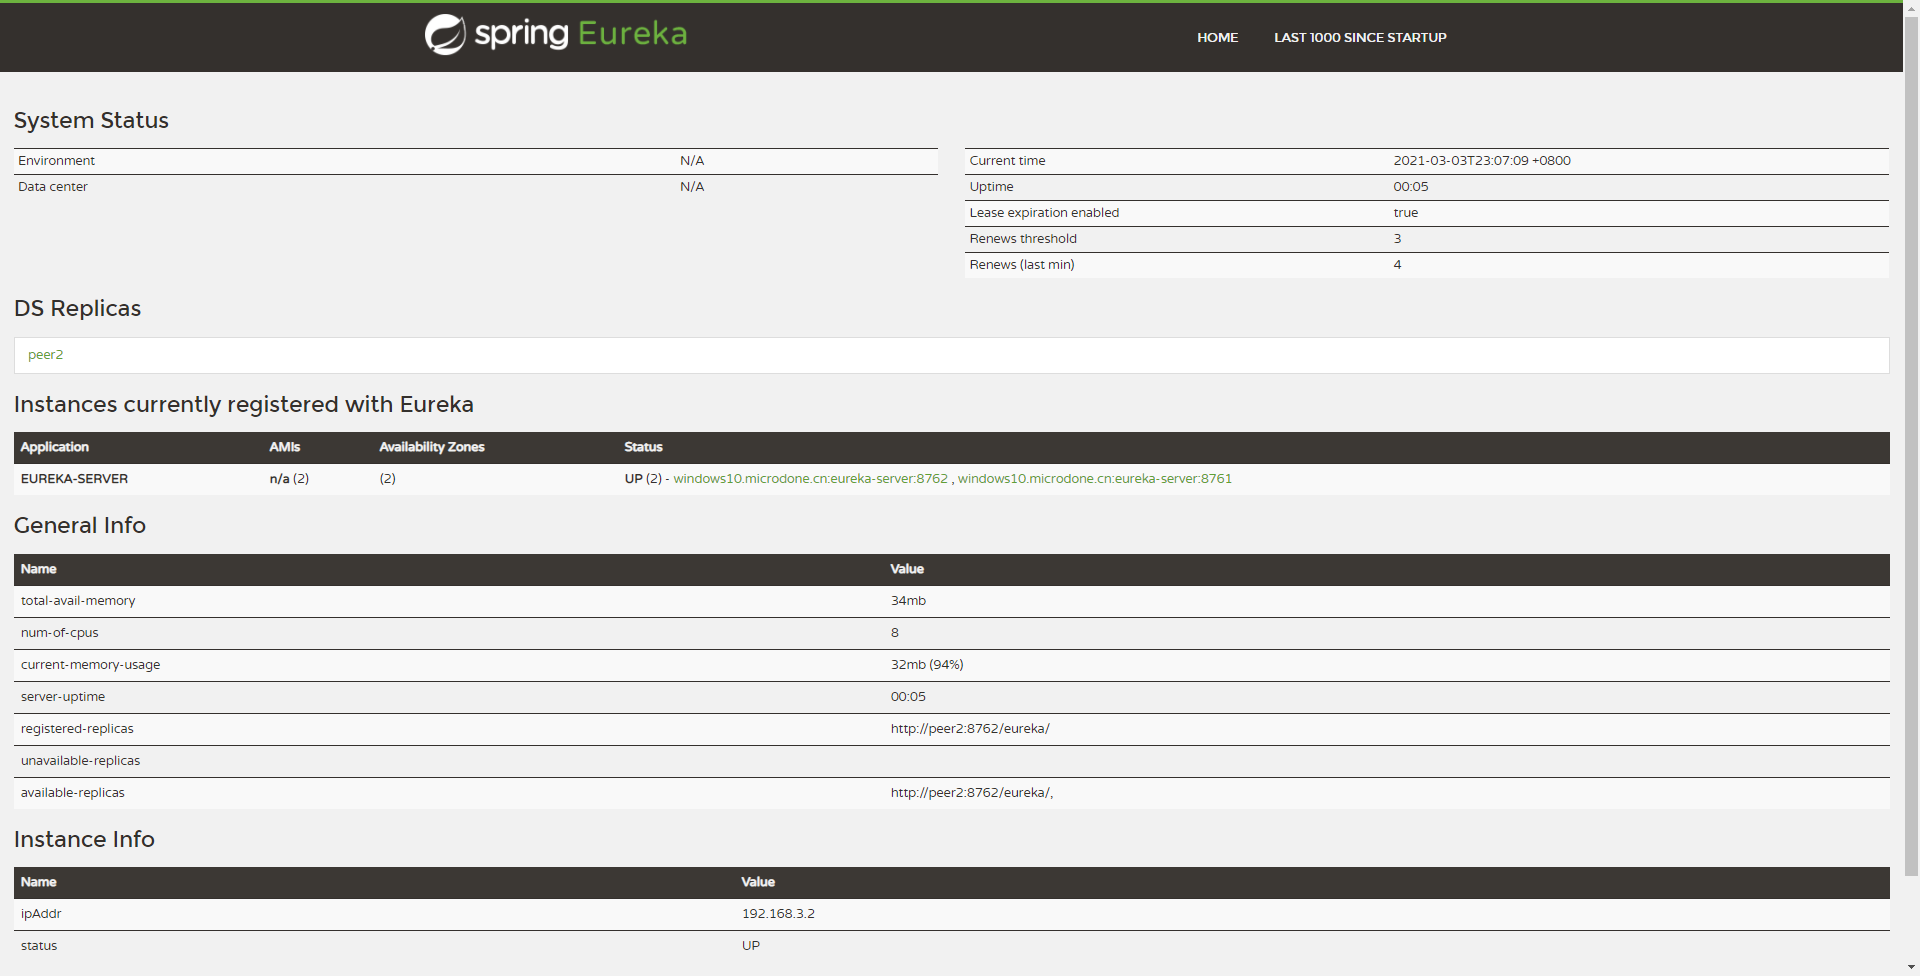
Task: Select the Availability Zones column header
Action: point(432,447)
